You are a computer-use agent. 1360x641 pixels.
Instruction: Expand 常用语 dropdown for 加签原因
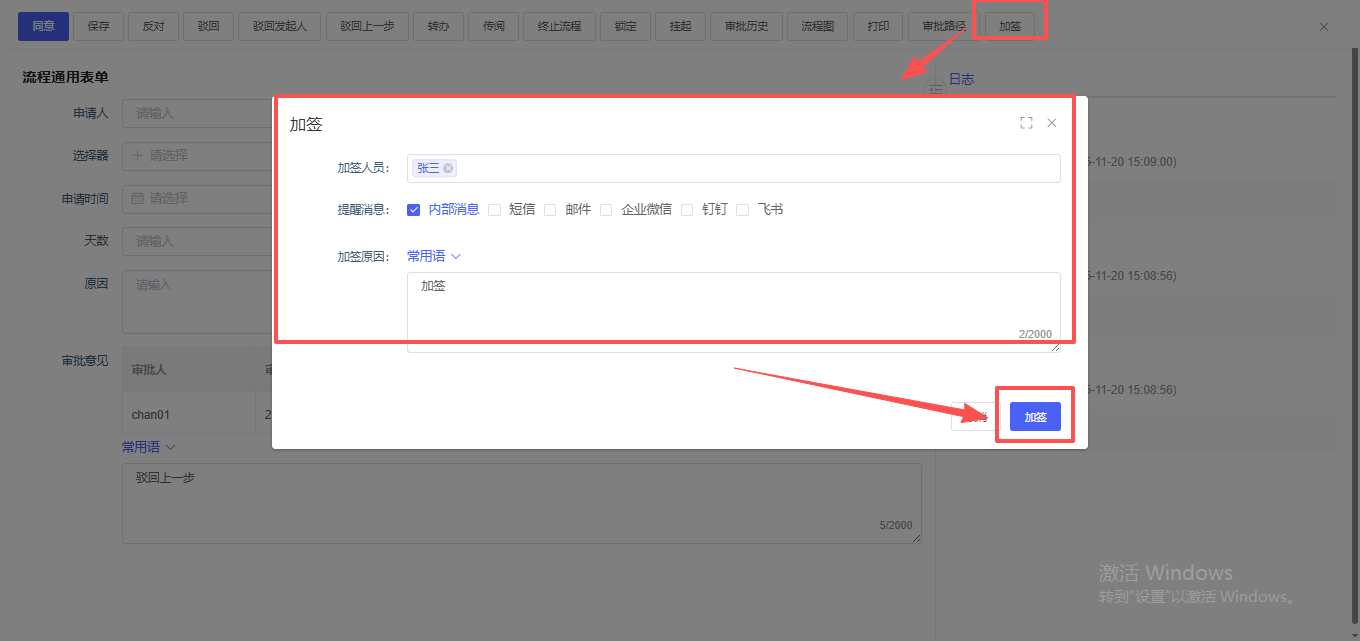[433, 256]
